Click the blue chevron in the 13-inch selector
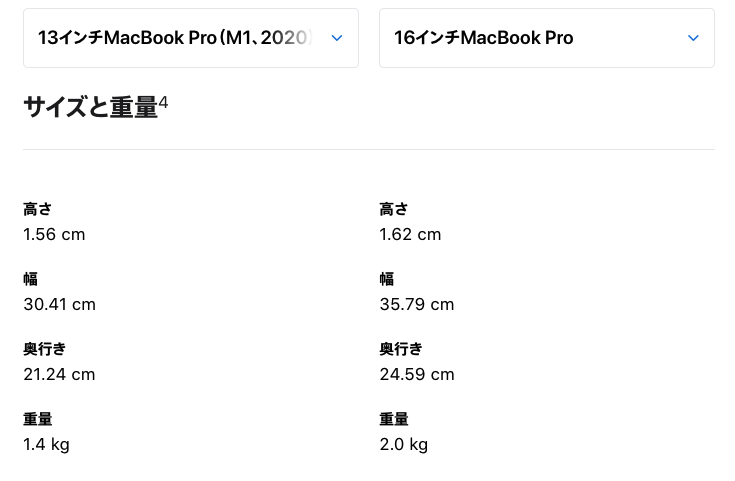Image resolution: width=735 pixels, height=481 pixels. [337, 38]
